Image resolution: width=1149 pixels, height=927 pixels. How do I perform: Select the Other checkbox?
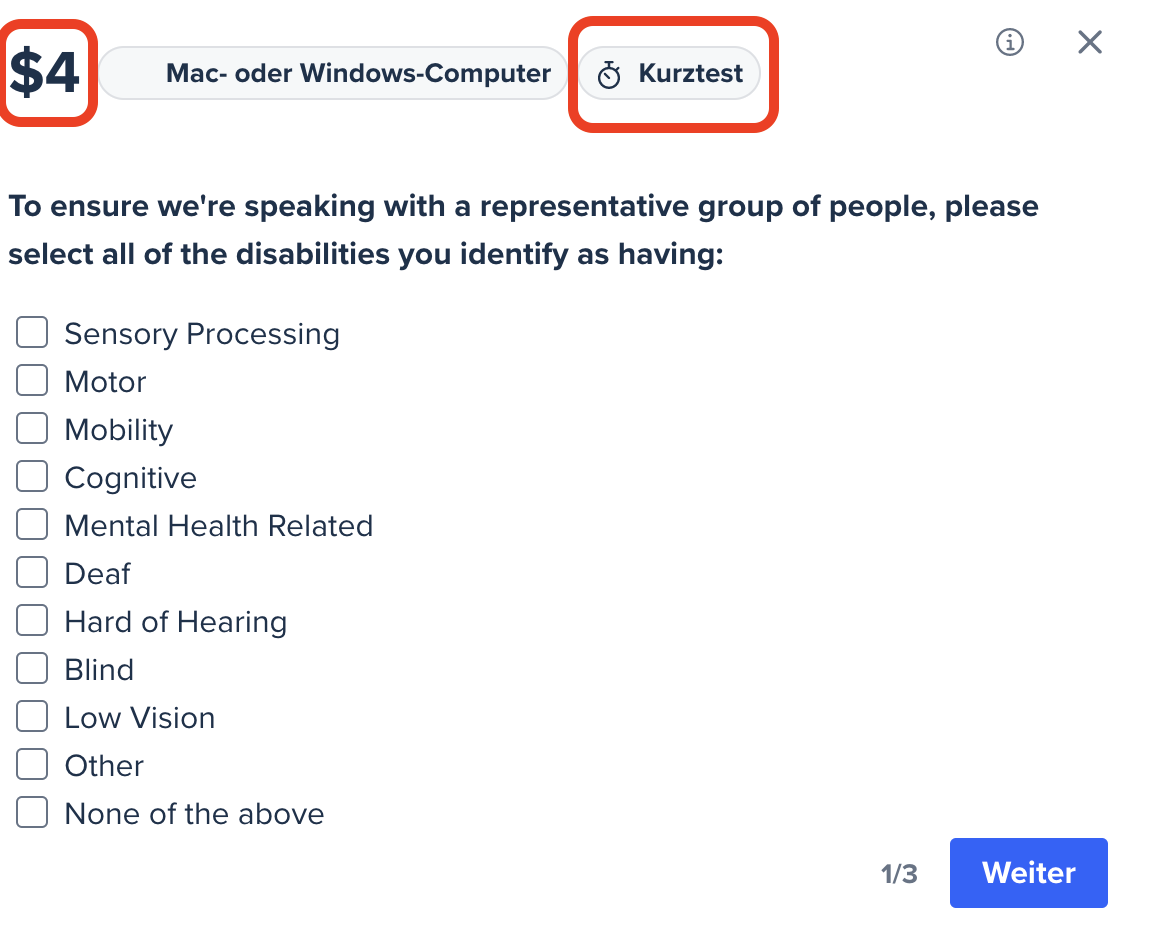[32, 764]
